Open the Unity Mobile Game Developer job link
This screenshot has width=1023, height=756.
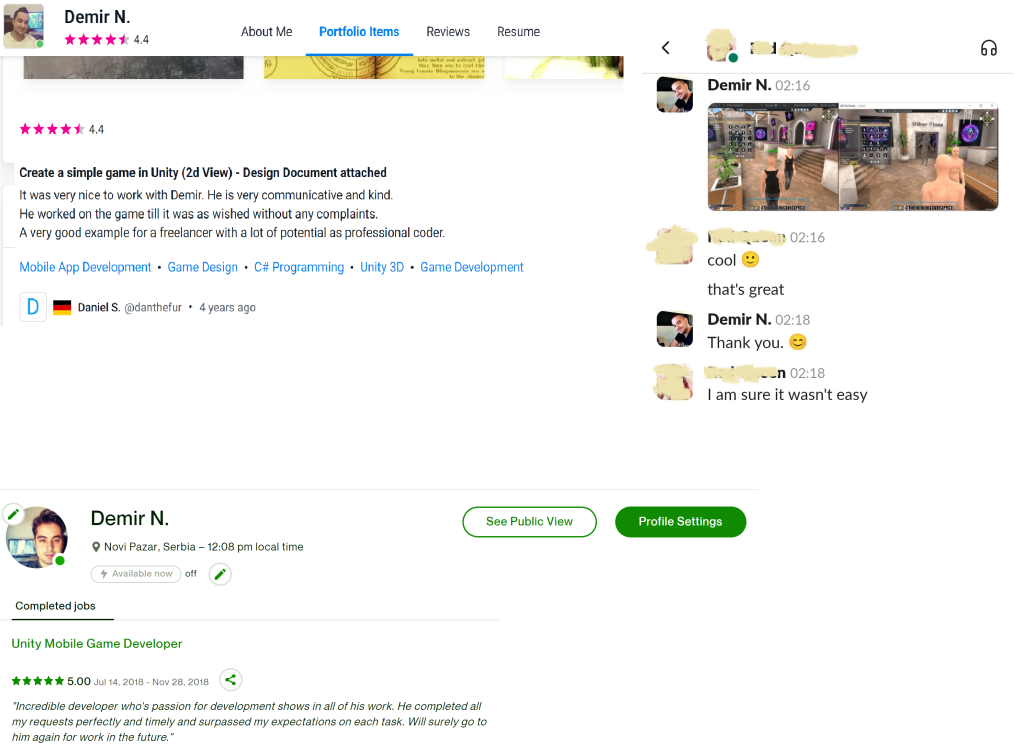[x=97, y=644]
